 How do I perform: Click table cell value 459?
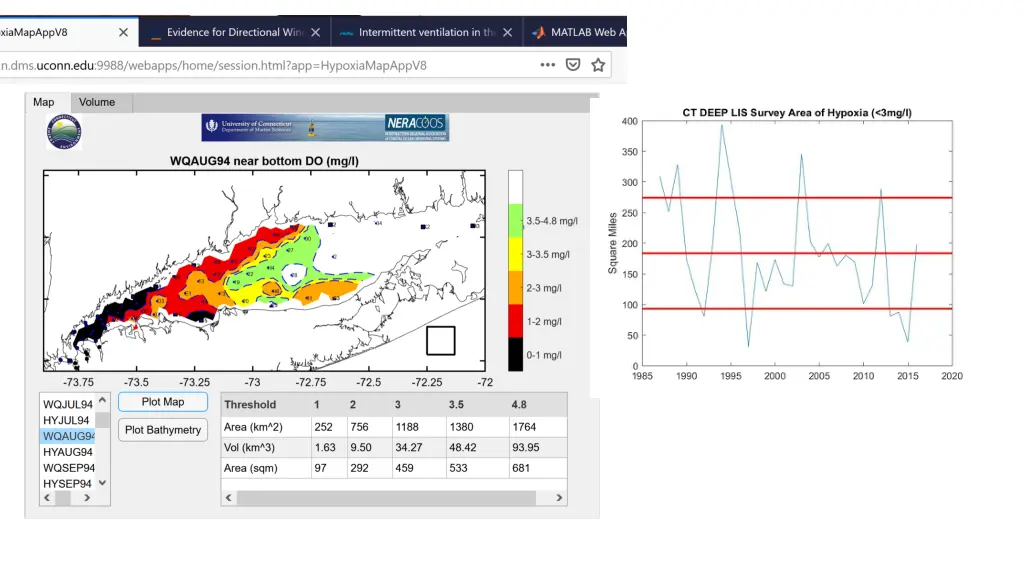point(404,468)
